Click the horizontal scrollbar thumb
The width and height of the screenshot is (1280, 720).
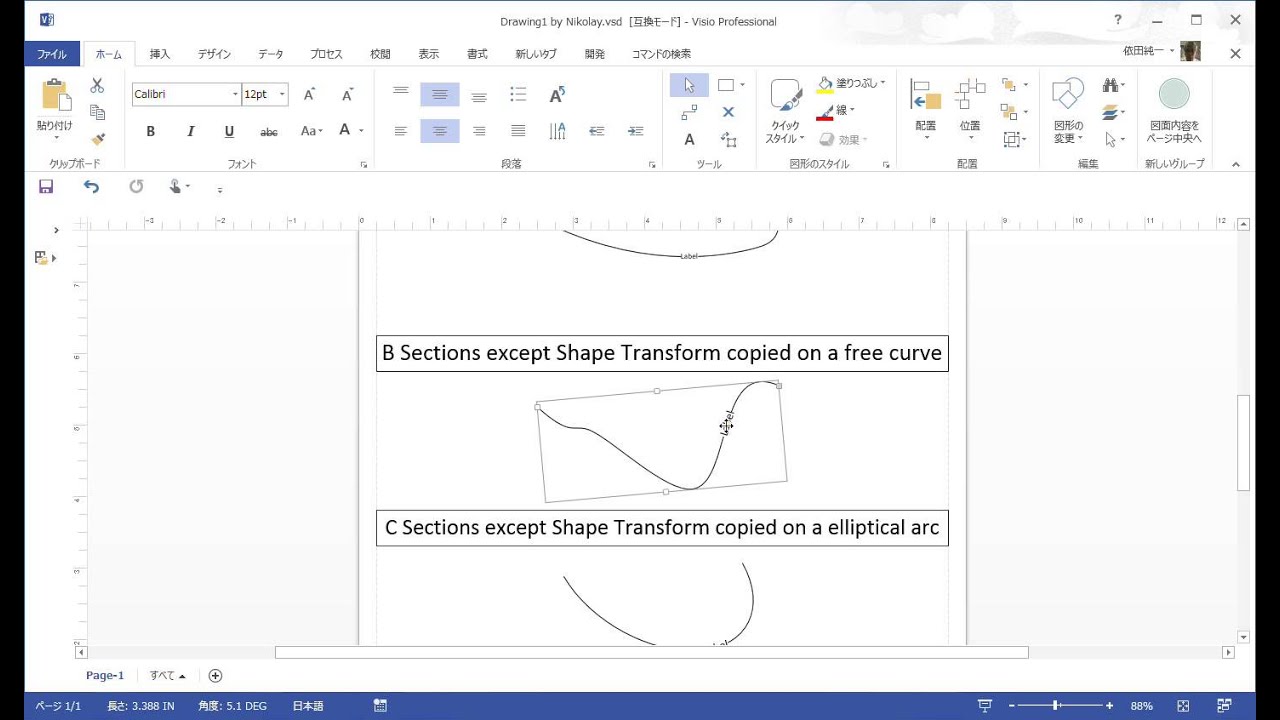pyautogui.click(x=652, y=653)
